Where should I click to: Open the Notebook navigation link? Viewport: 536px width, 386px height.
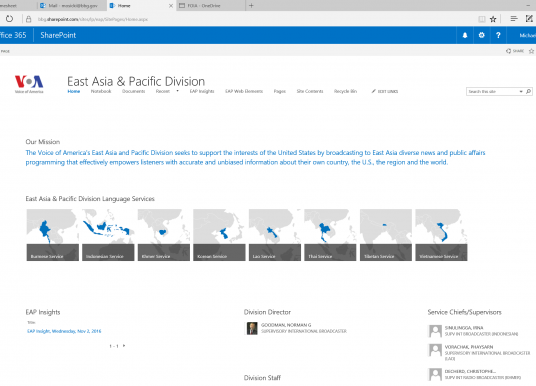(101, 91)
